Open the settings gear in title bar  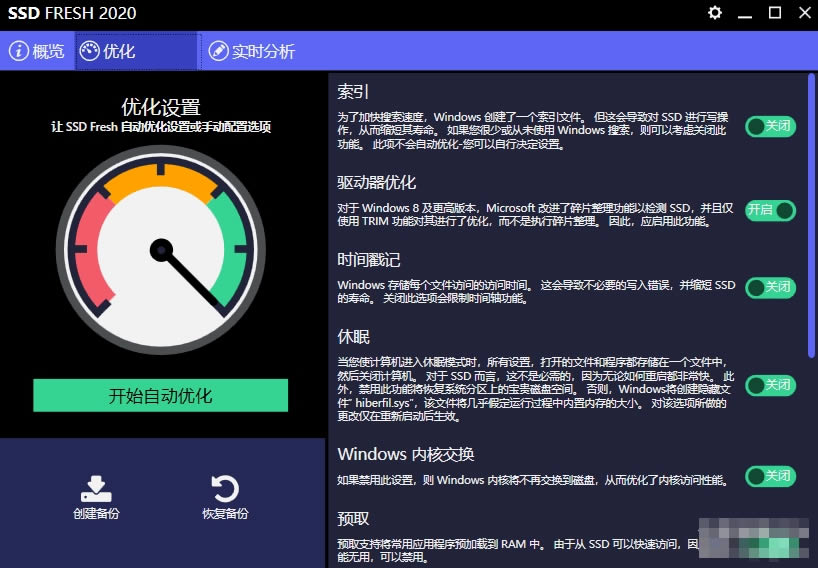(x=715, y=13)
